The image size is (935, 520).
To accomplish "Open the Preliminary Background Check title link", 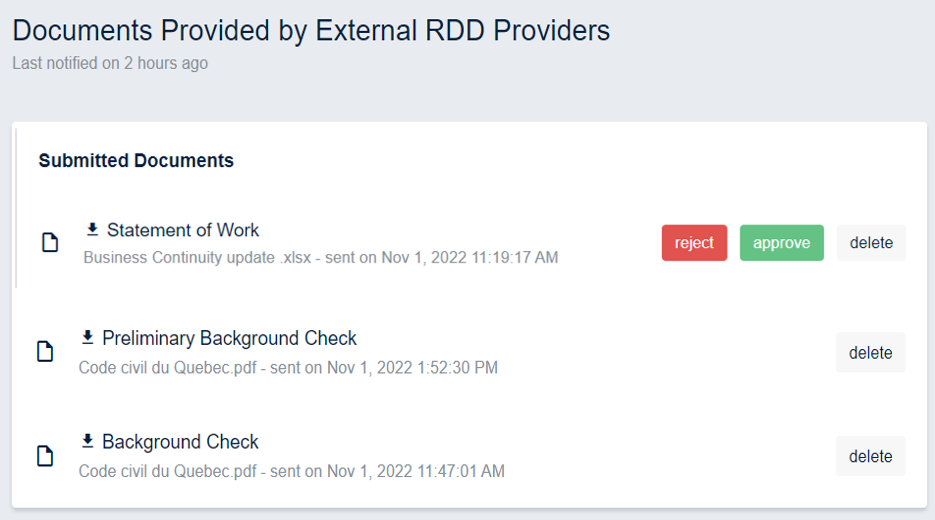I will pos(229,338).
